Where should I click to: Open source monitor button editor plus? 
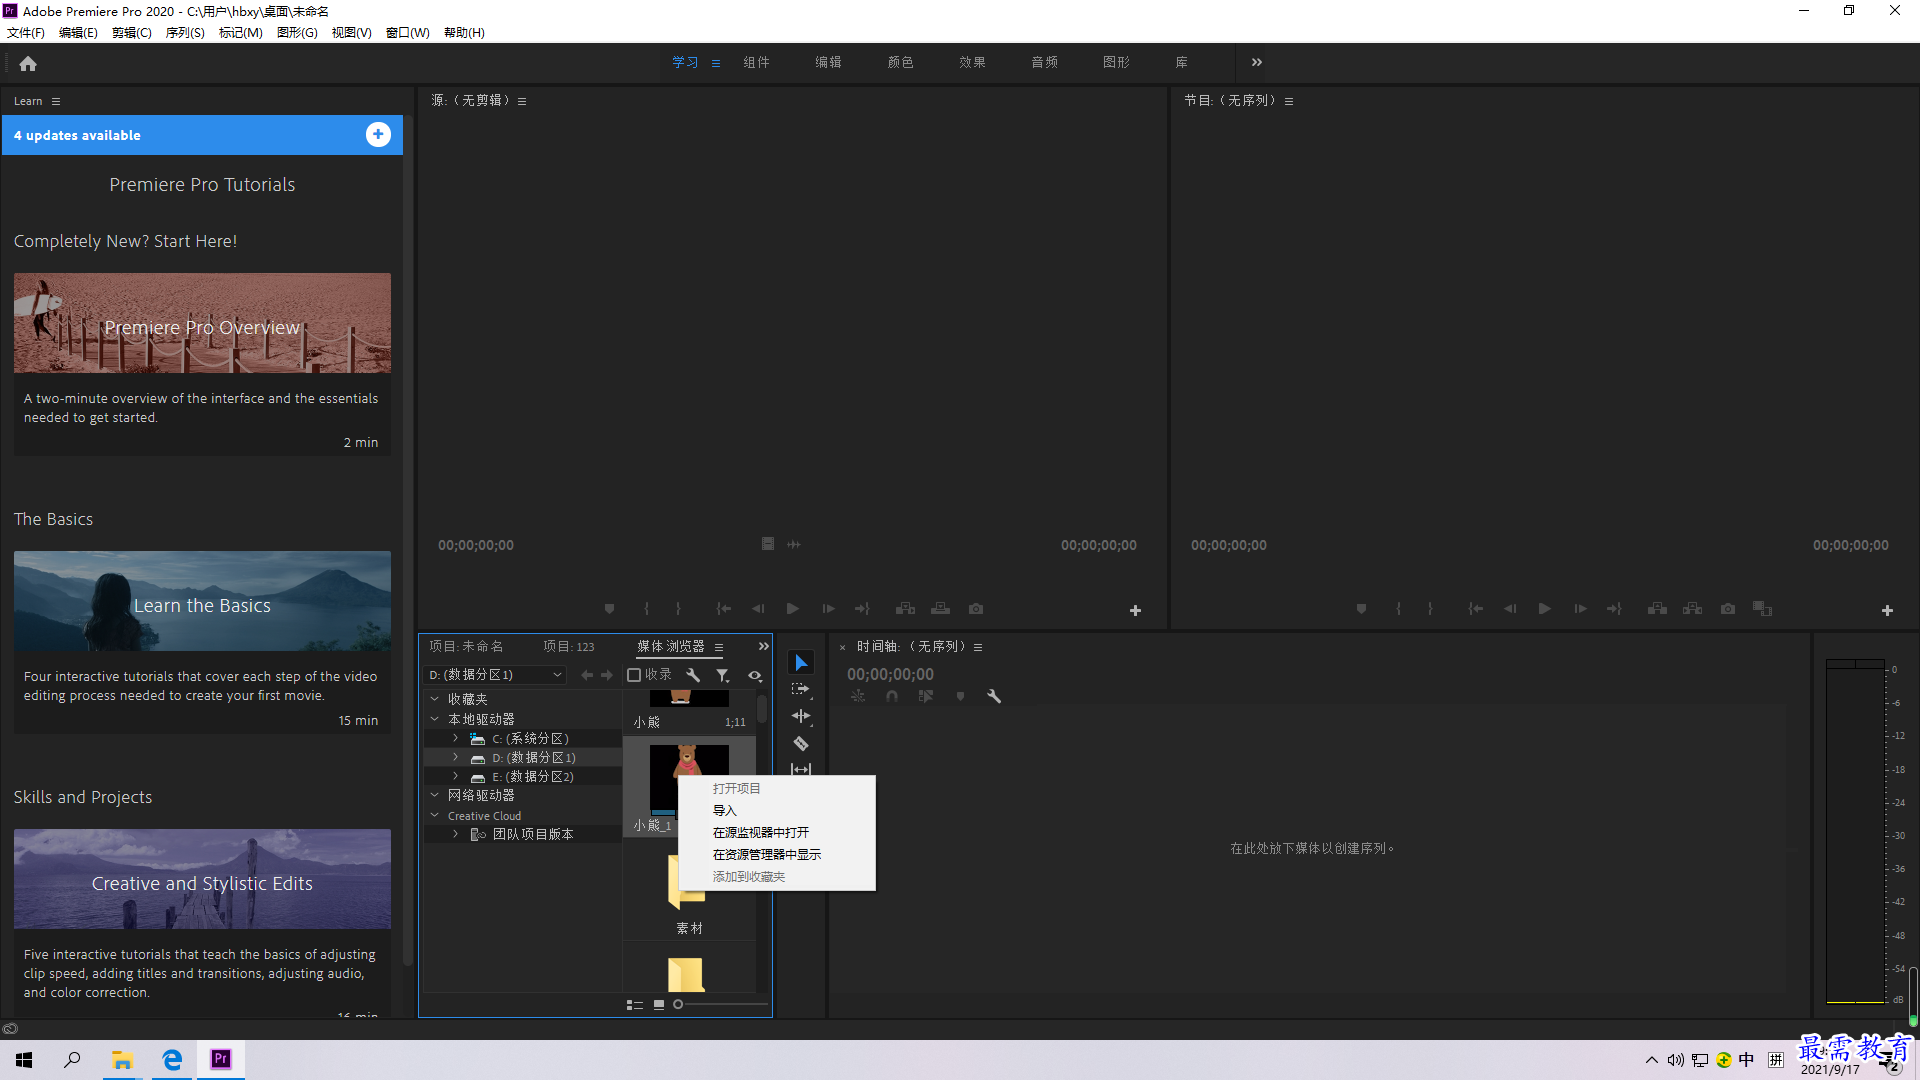pyautogui.click(x=1135, y=610)
